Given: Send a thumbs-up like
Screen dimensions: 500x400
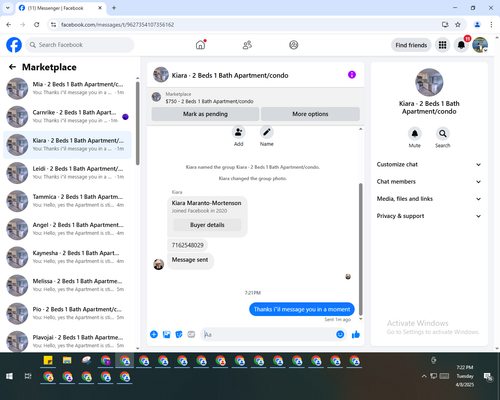Looking at the screenshot, I should (356, 334).
